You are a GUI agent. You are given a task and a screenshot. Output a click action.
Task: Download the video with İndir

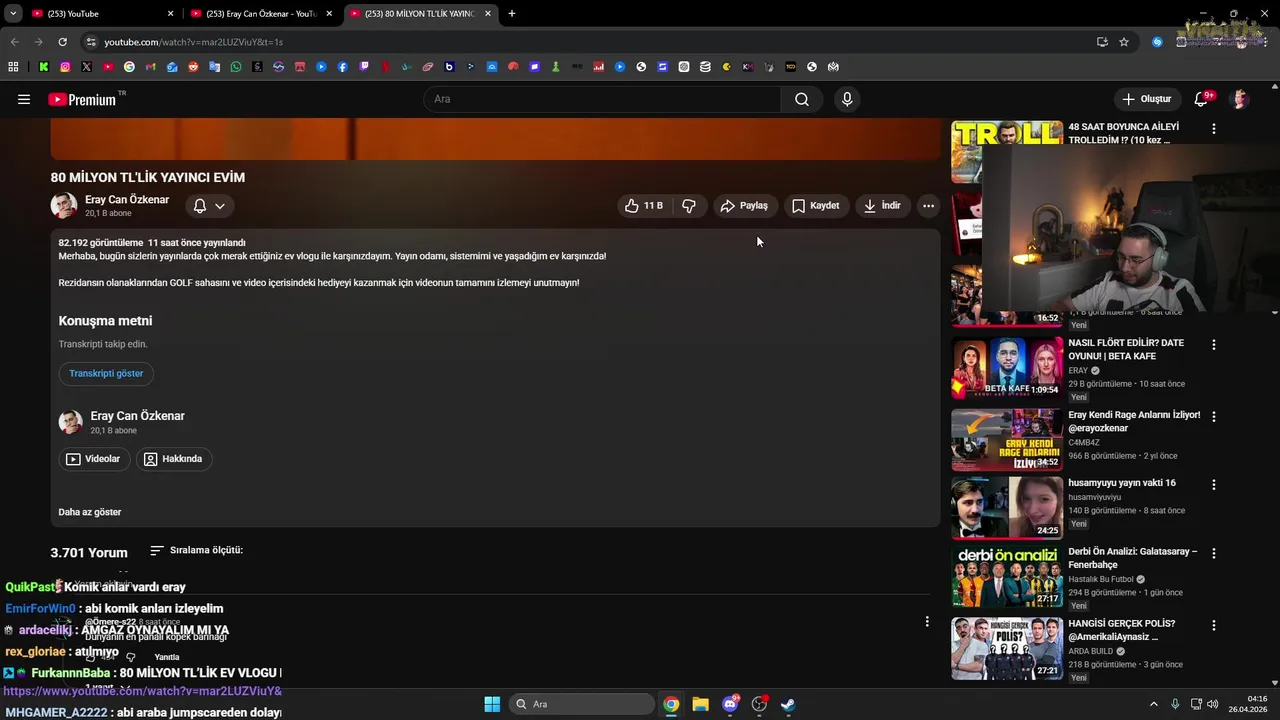(x=881, y=206)
